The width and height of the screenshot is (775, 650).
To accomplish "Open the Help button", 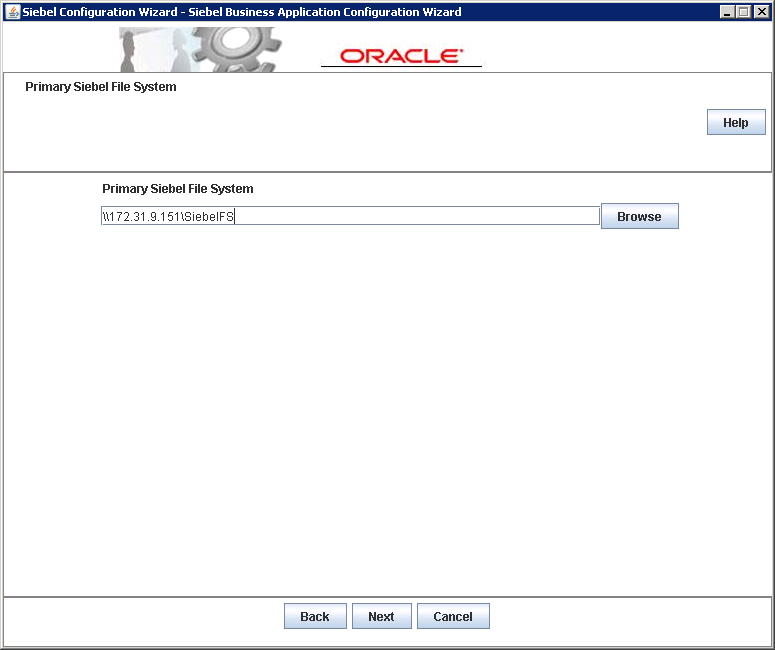I will coord(736,122).
